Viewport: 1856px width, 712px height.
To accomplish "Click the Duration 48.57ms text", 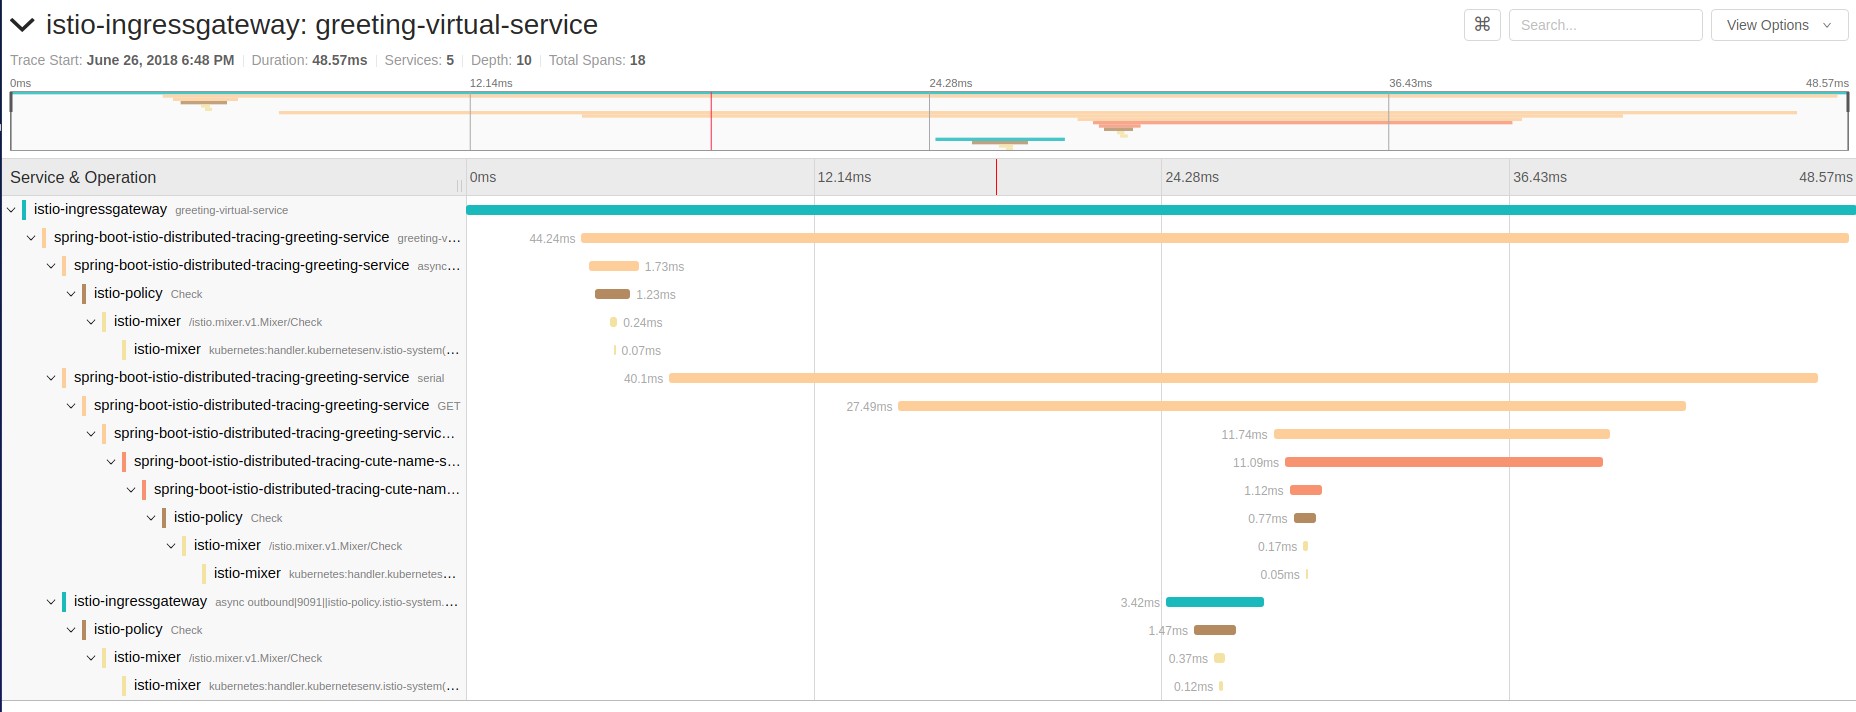I will pyautogui.click(x=309, y=60).
